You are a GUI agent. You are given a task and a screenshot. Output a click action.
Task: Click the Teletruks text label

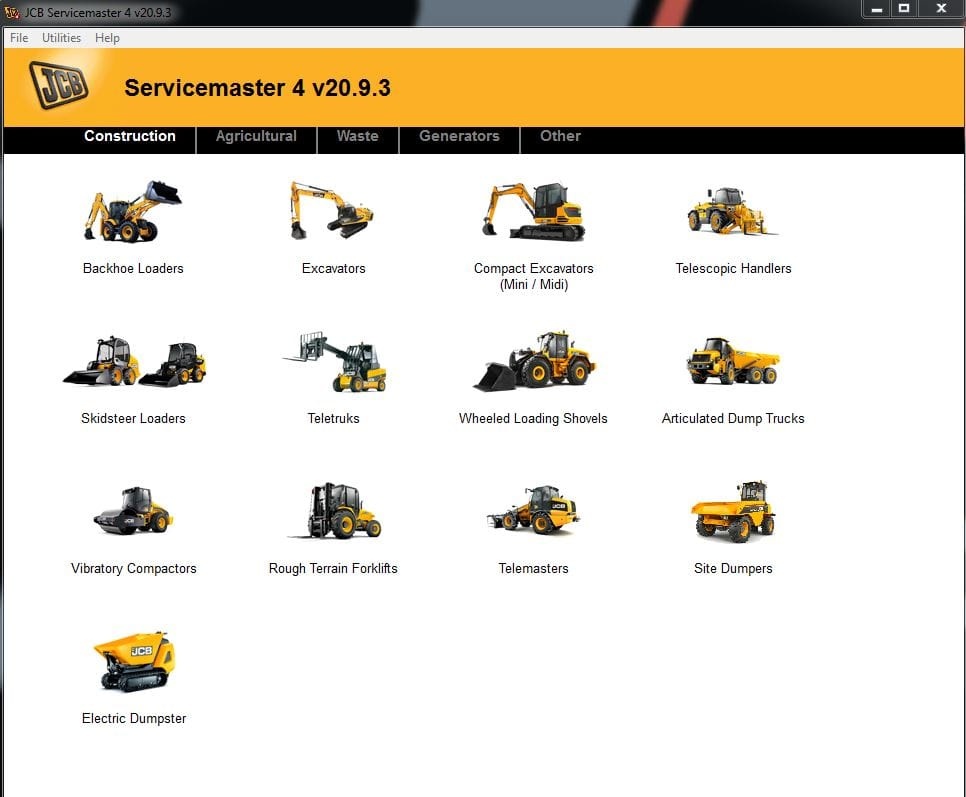[333, 419]
